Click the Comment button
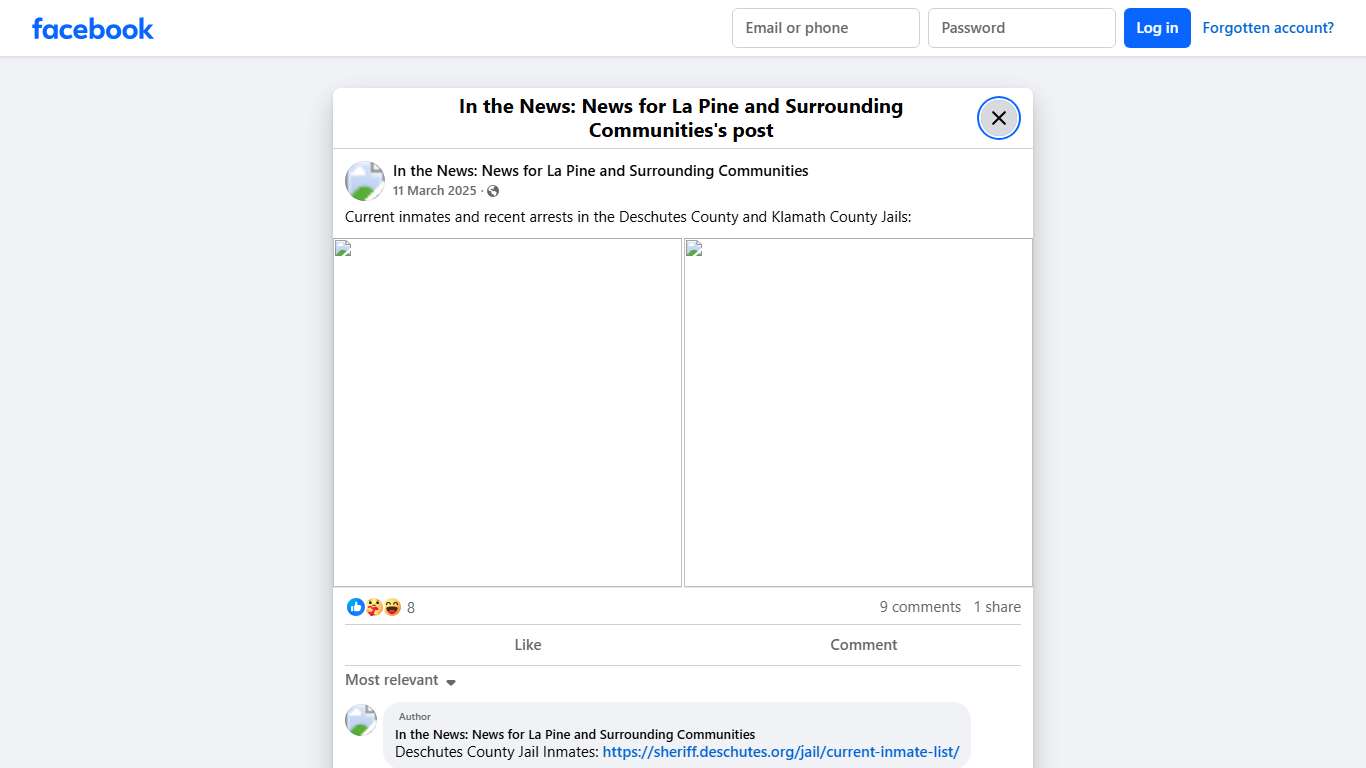The image size is (1366, 768). coord(863,645)
